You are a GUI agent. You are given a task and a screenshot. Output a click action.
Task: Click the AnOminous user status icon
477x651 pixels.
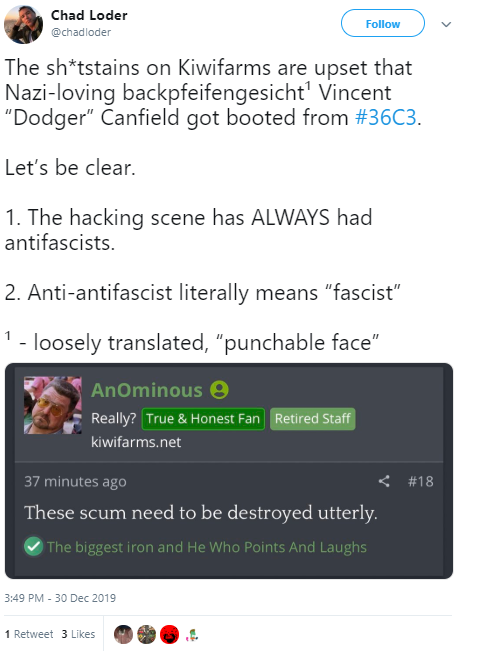point(219,390)
